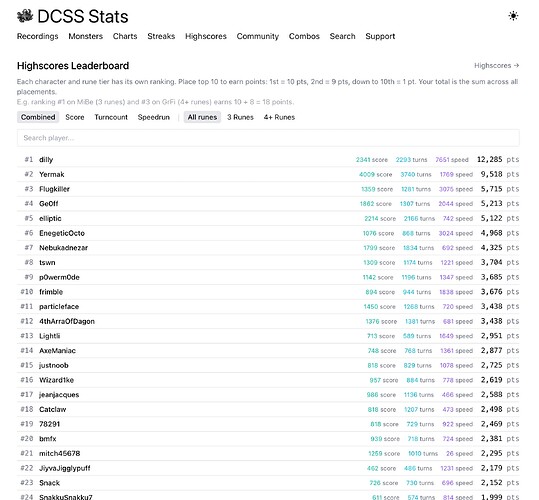
Task: Open player Yermak's leaderboard row
Action: 268,174
